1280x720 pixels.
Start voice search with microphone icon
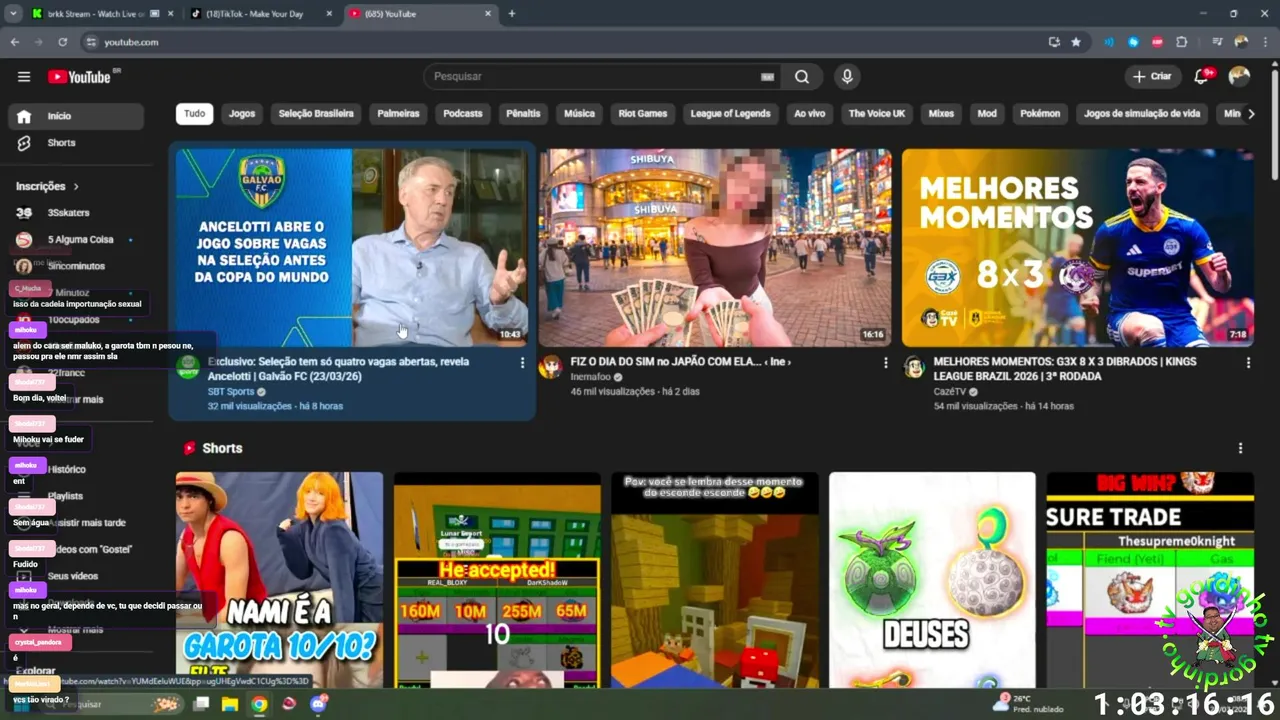847,77
